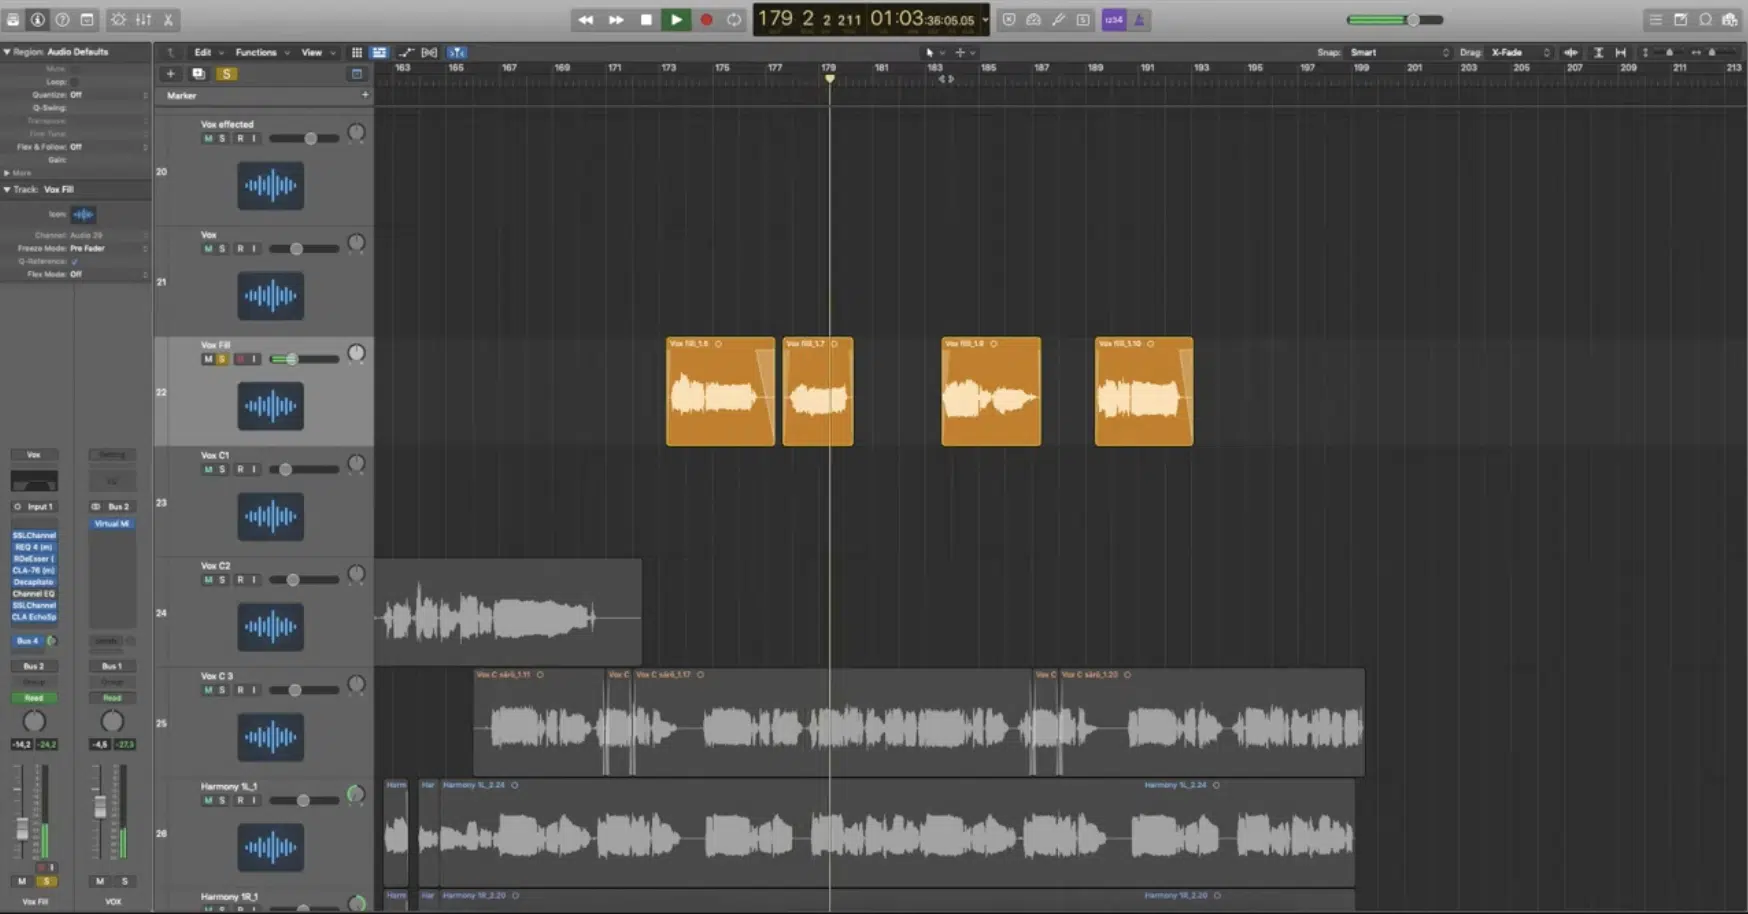
Task: Click the Vox C 3 track waveform icon
Action: pyautogui.click(x=270, y=737)
